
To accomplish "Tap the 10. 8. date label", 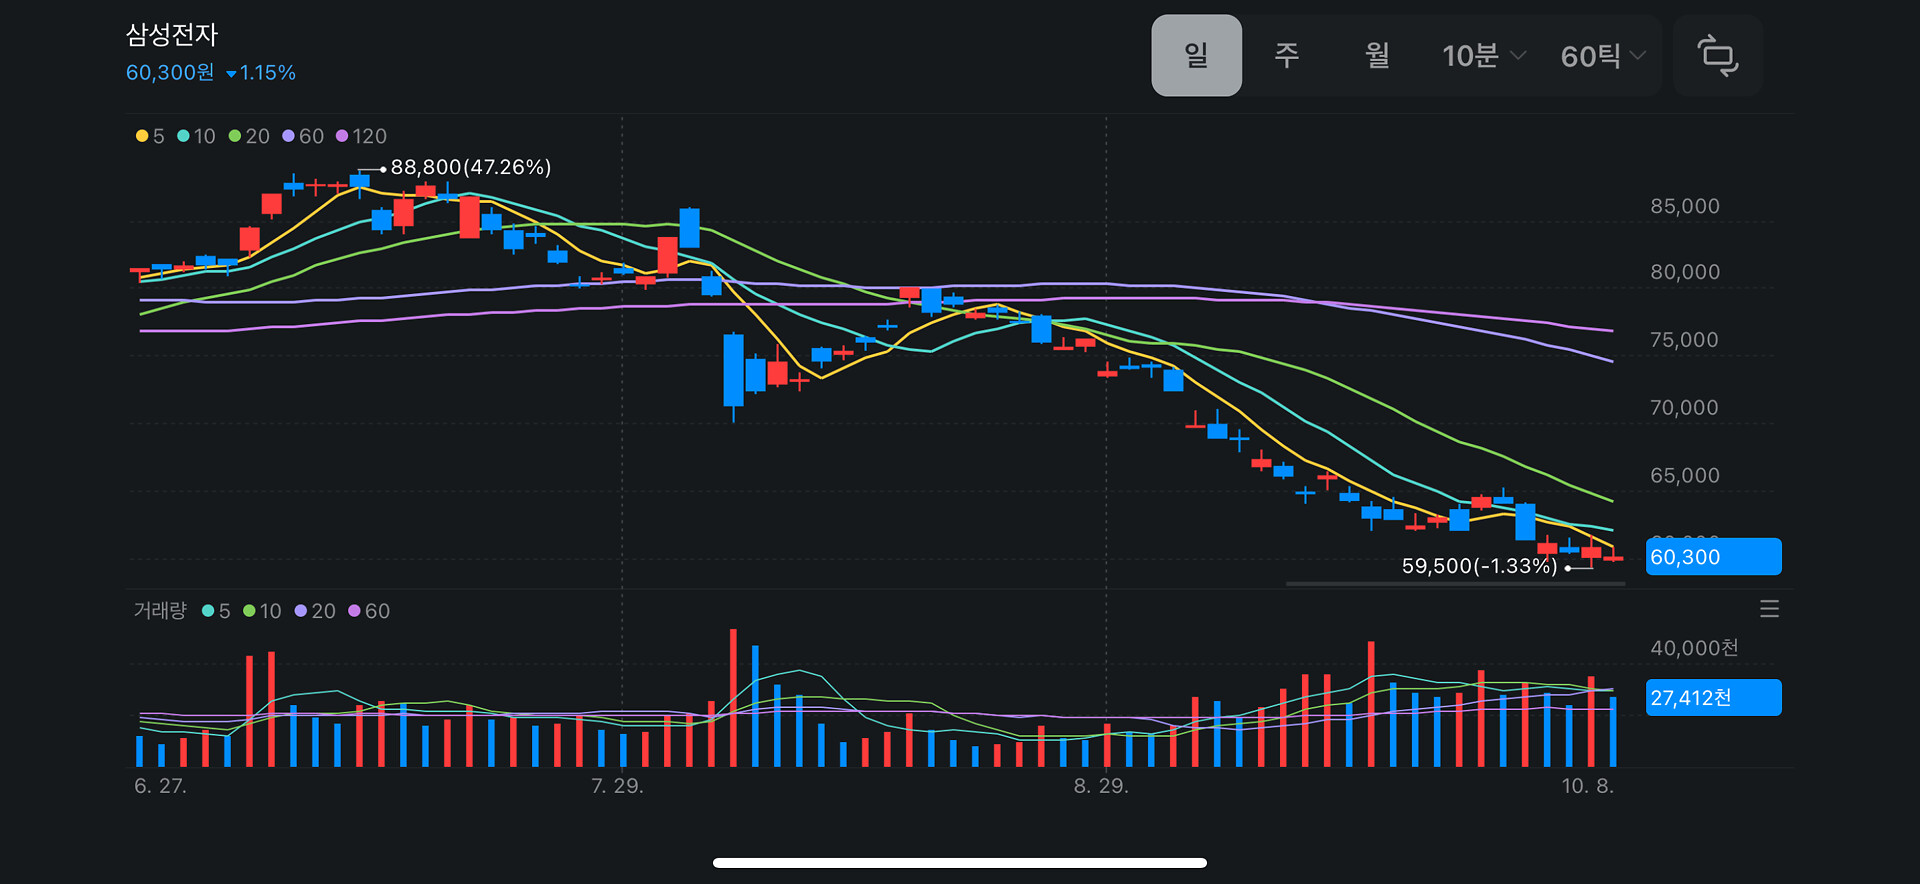I will (1588, 786).
